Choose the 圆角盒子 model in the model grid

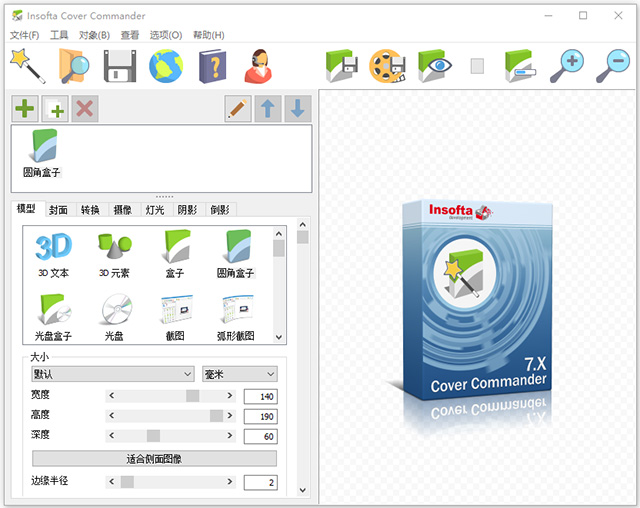coord(236,255)
